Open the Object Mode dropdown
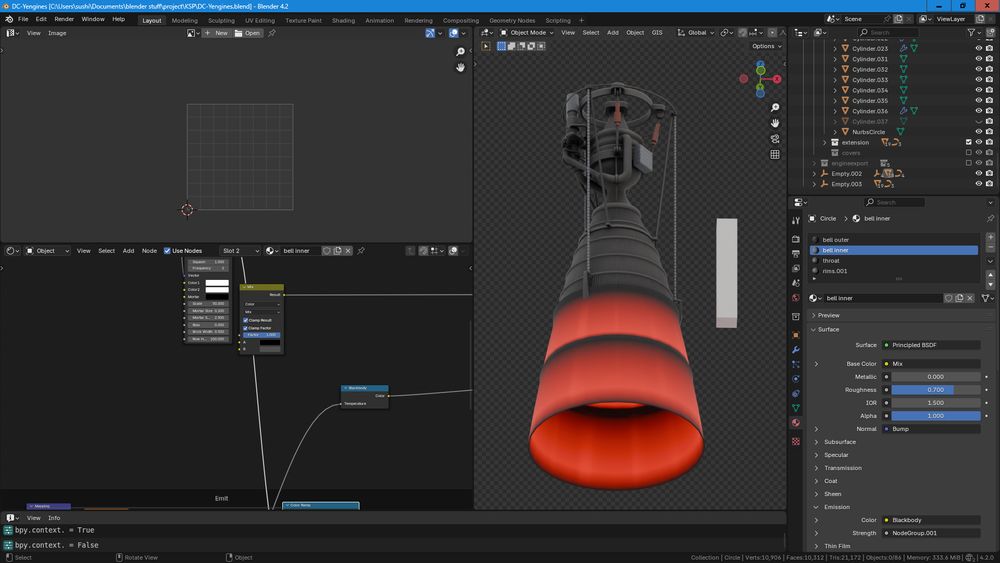The height and width of the screenshot is (563, 1000). pyautogui.click(x=528, y=32)
